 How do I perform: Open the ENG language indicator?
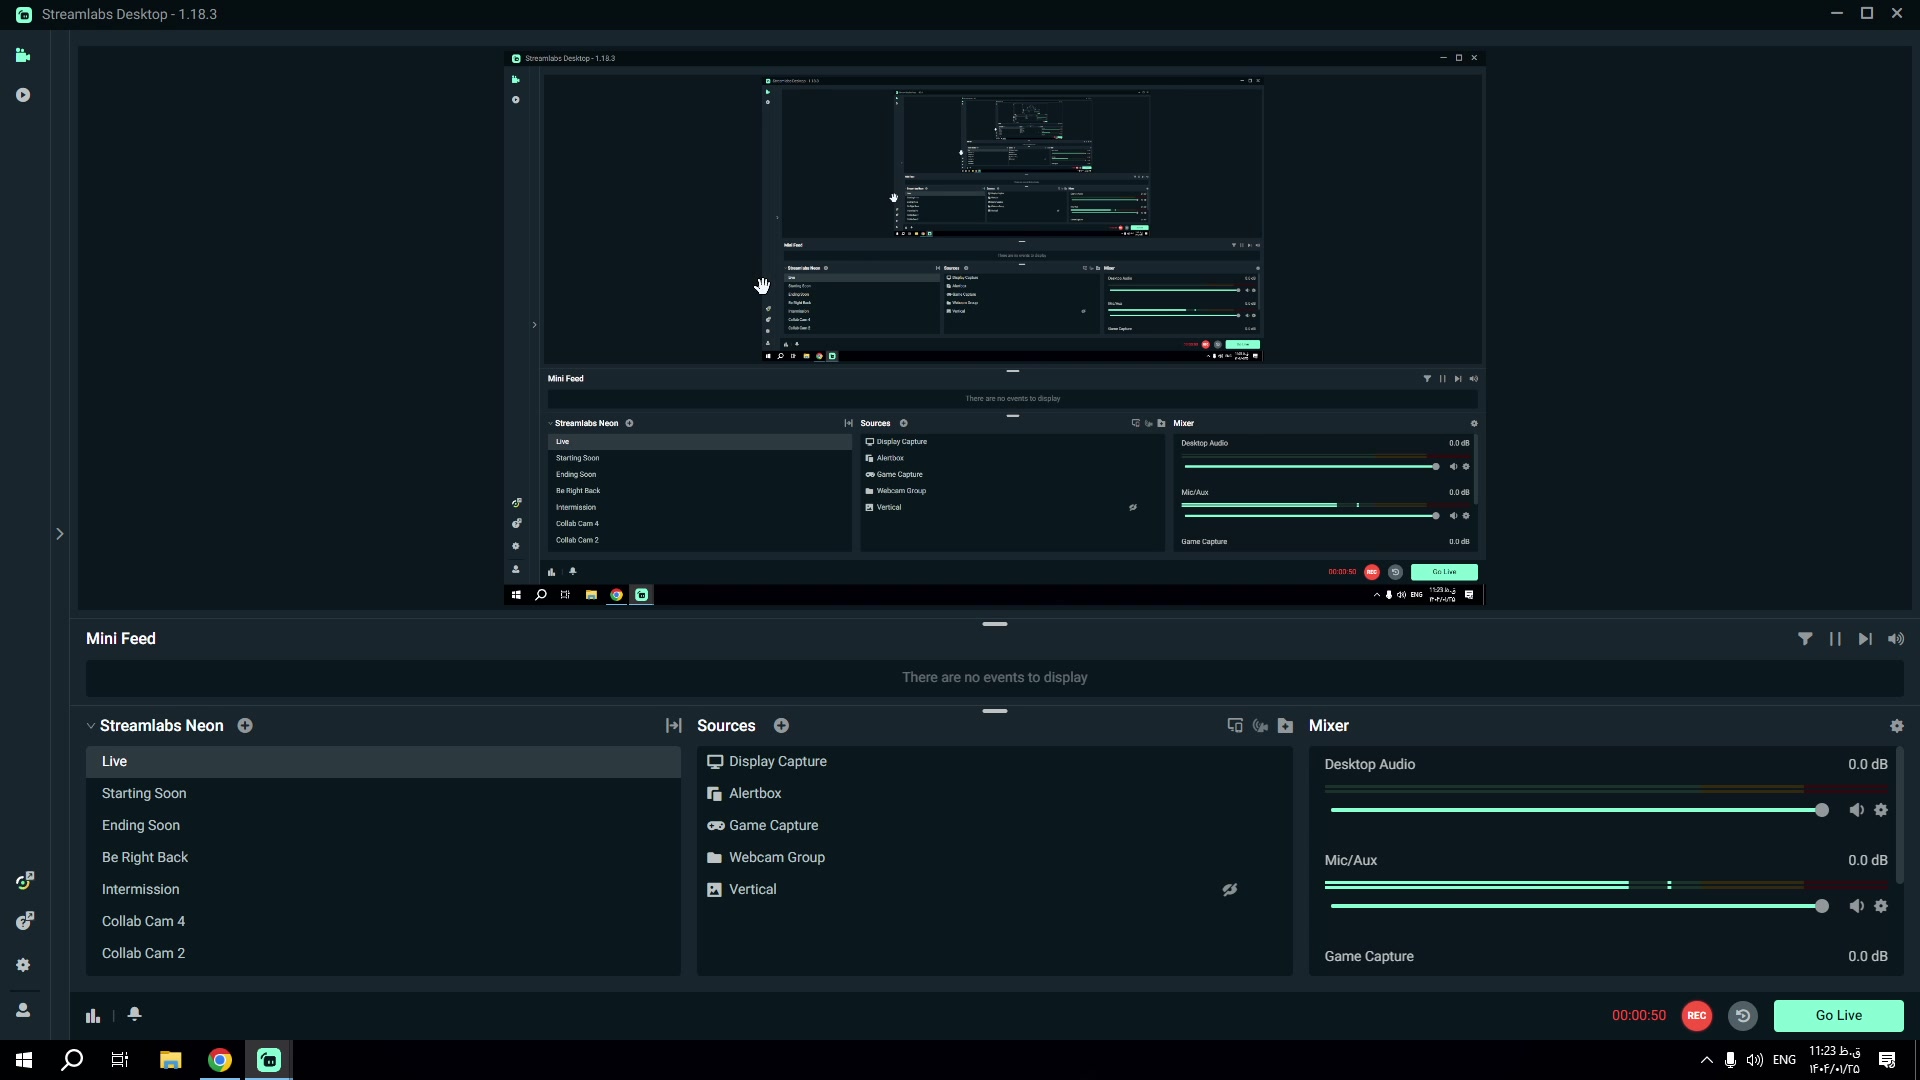(1784, 1060)
